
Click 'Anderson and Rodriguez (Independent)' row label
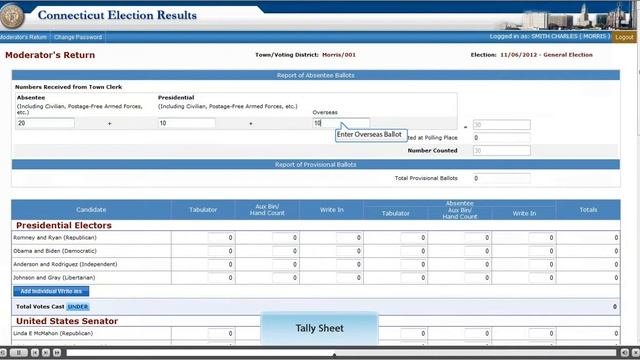(x=65, y=264)
